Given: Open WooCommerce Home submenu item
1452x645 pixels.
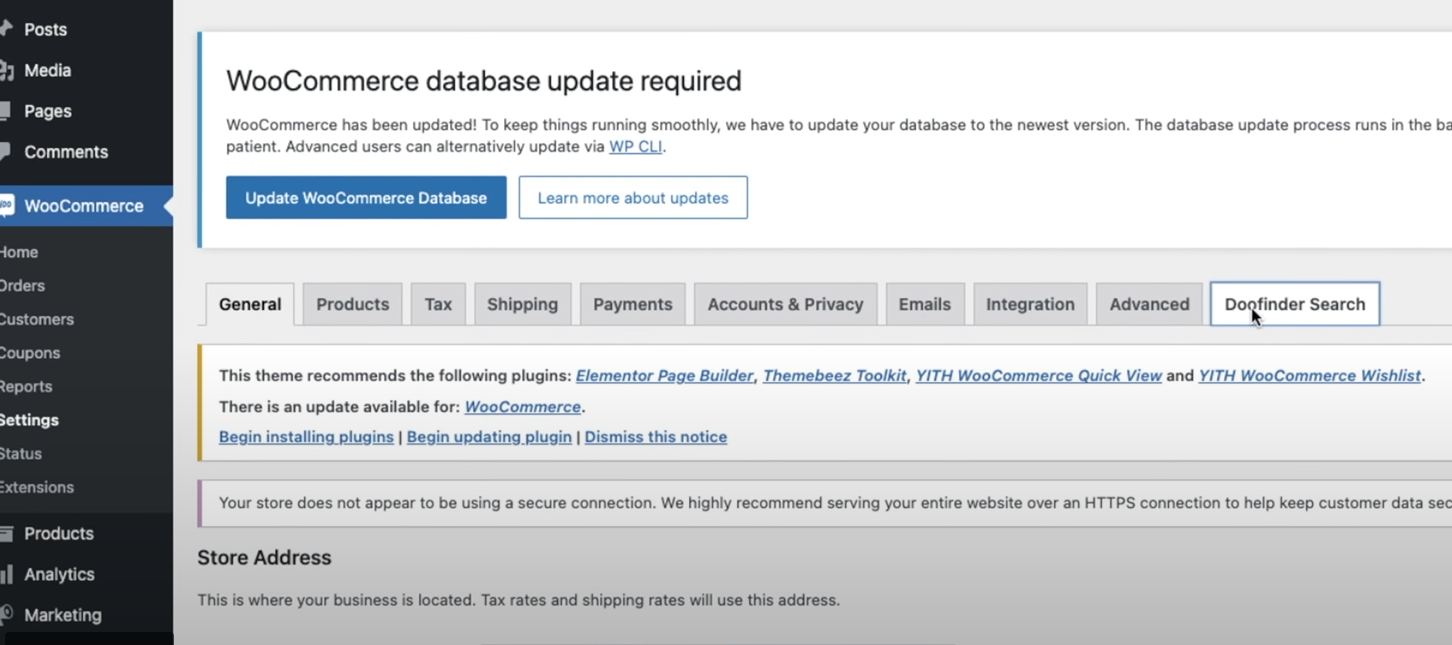Looking at the screenshot, I should coord(19,252).
